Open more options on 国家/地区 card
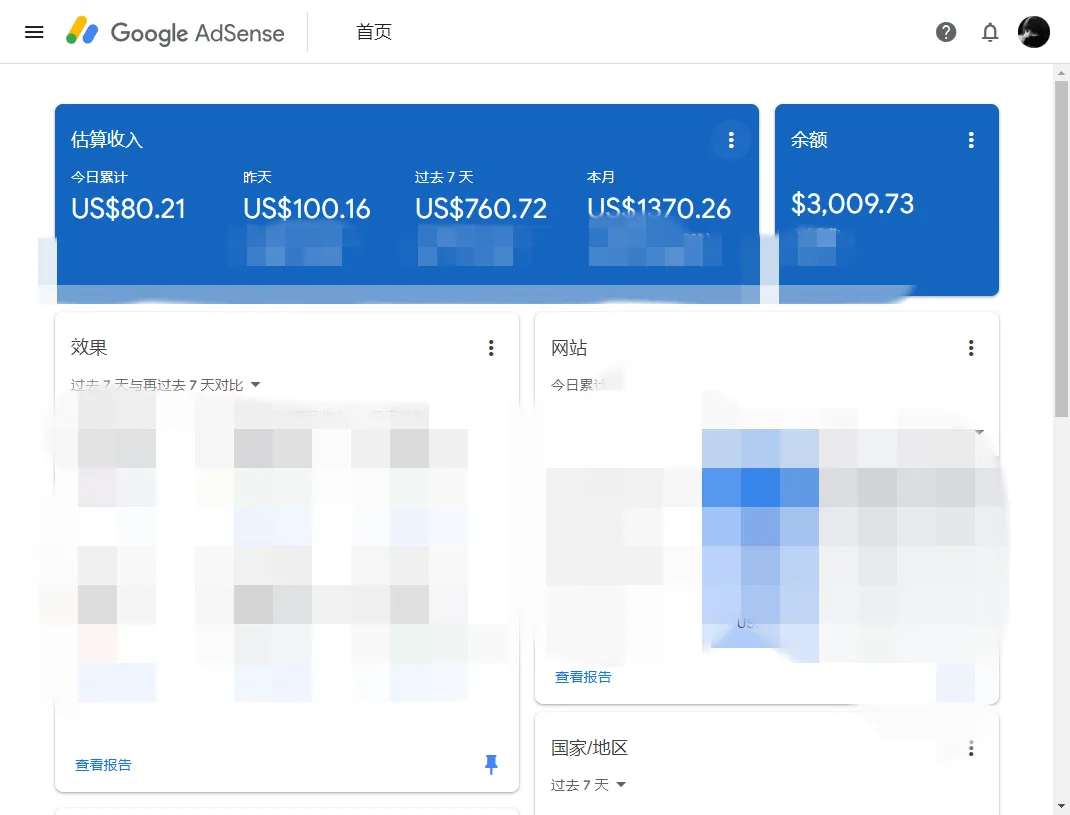1070x815 pixels. click(x=971, y=749)
